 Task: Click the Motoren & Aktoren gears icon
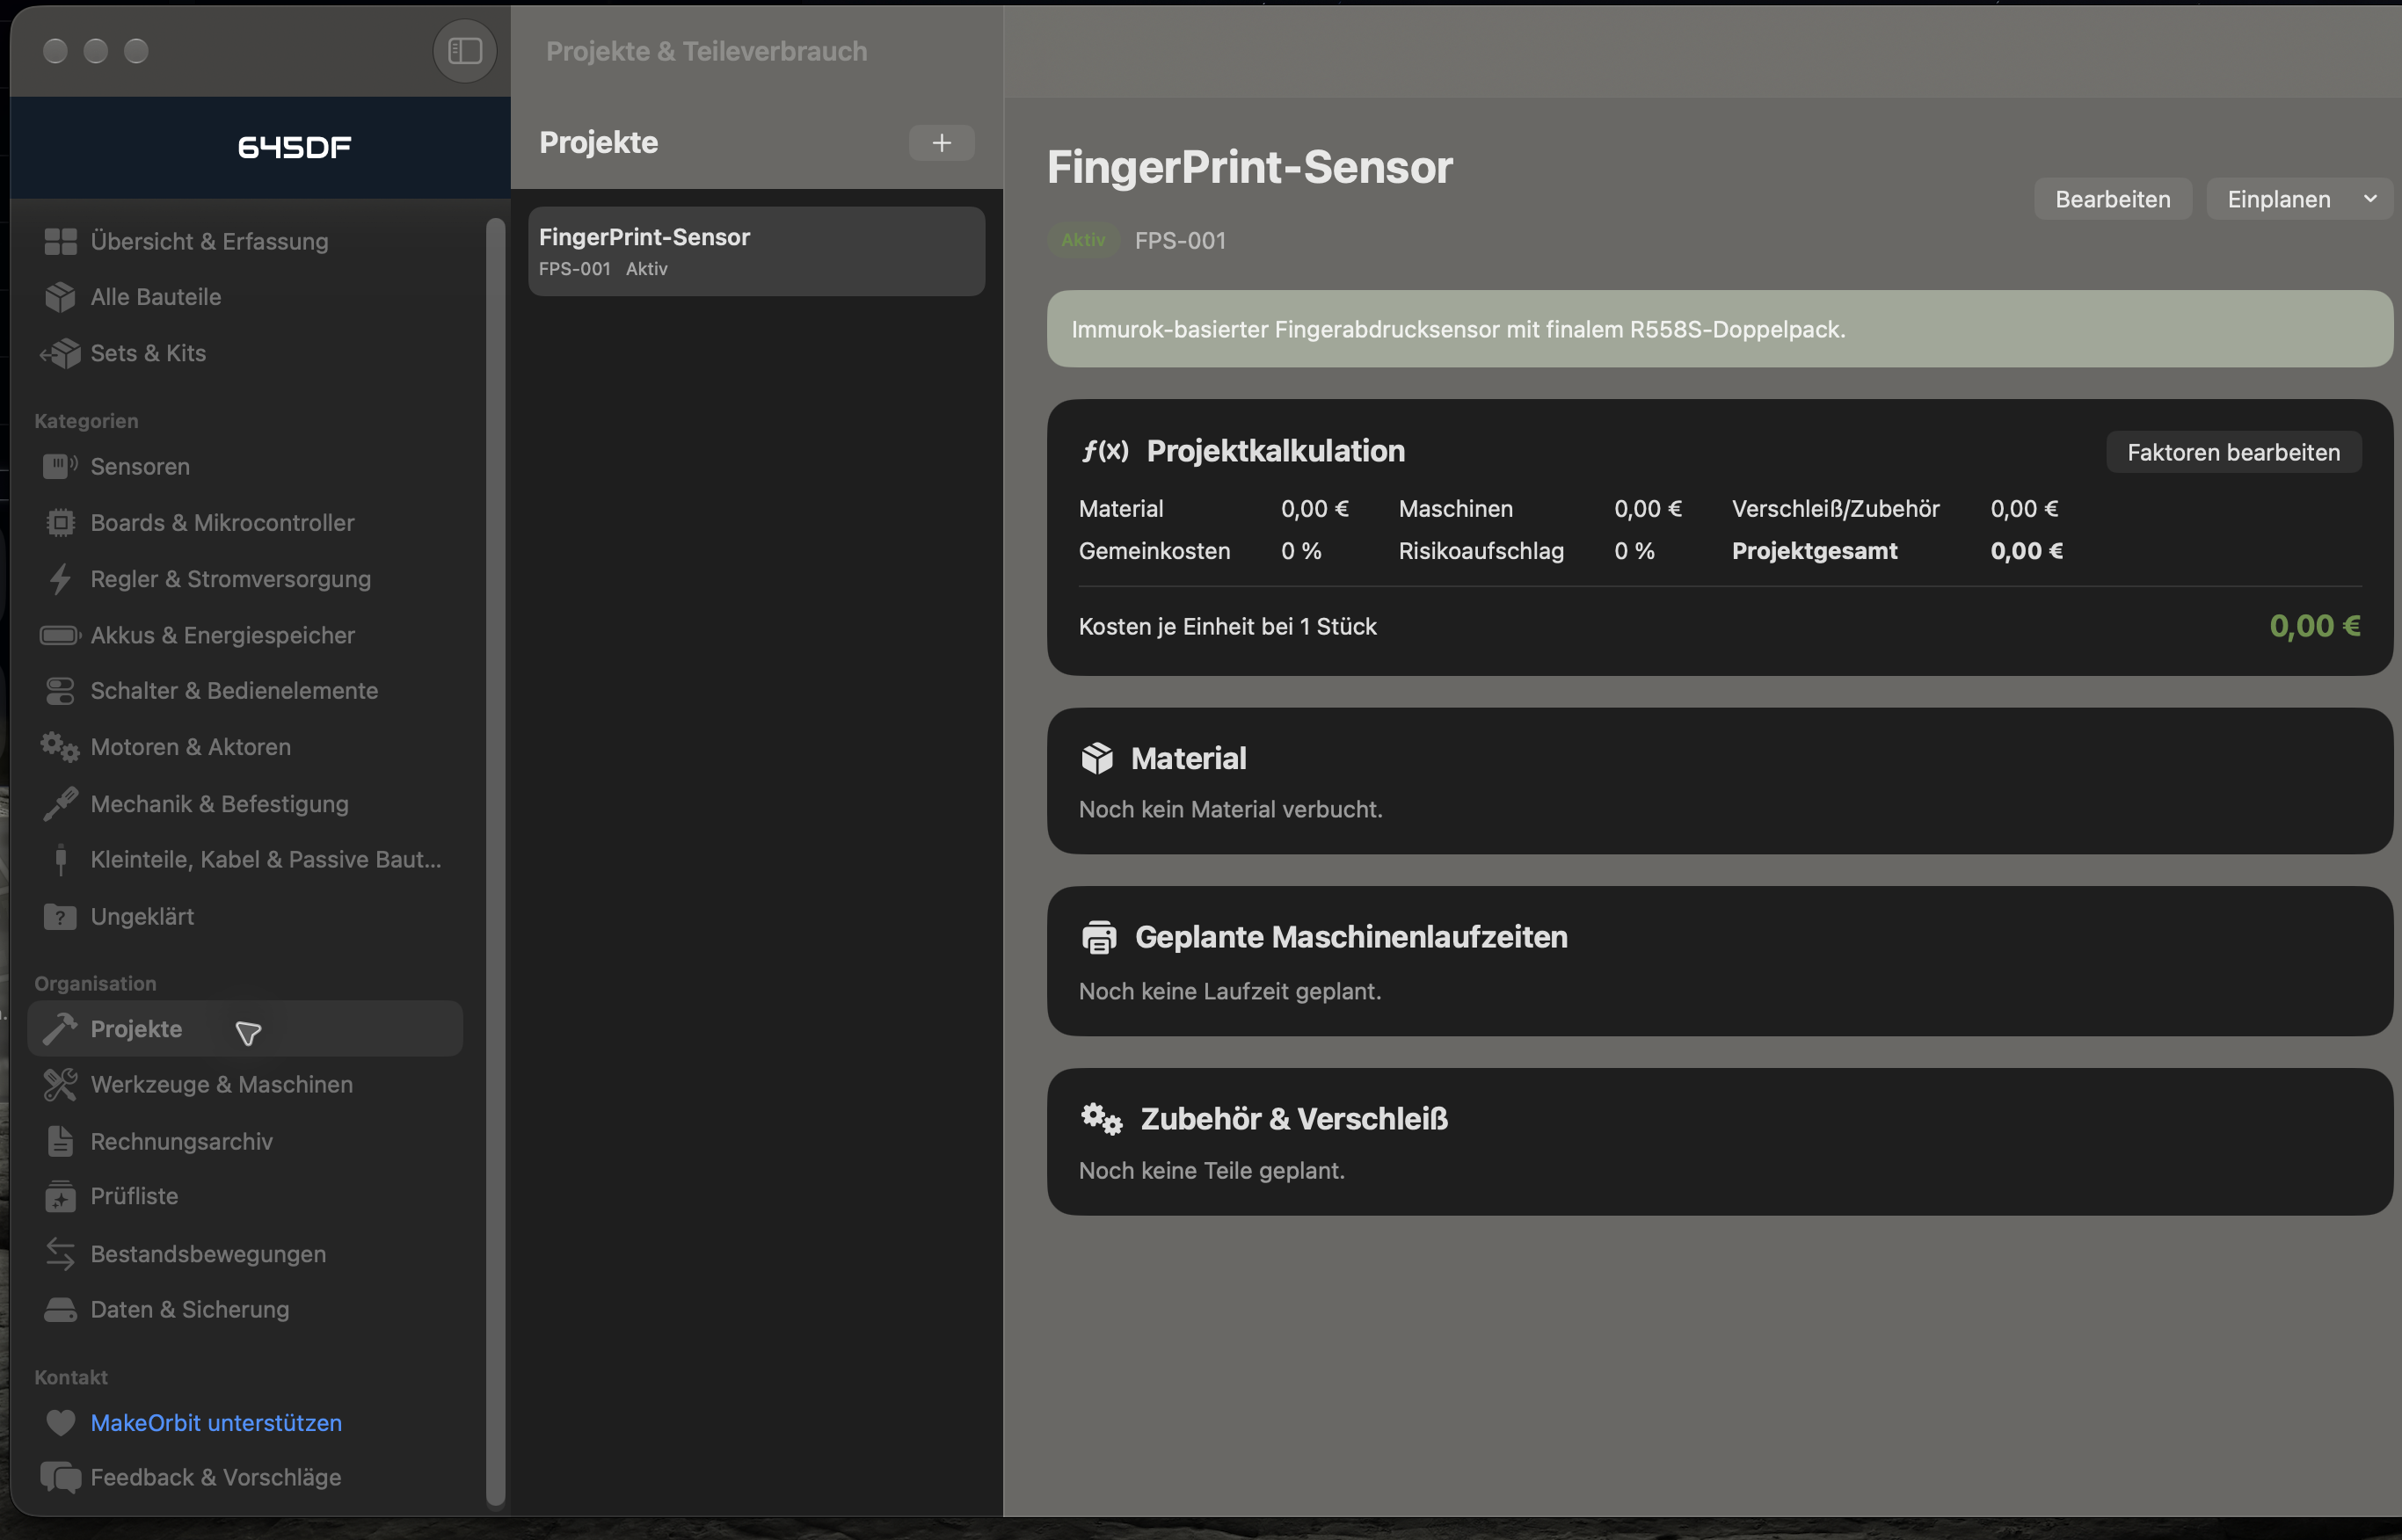(60, 747)
